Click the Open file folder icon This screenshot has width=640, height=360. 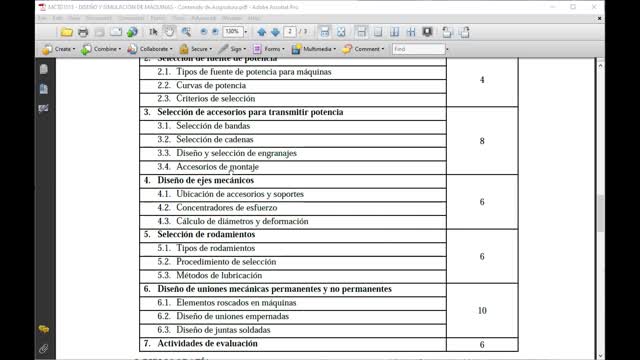coord(67,32)
